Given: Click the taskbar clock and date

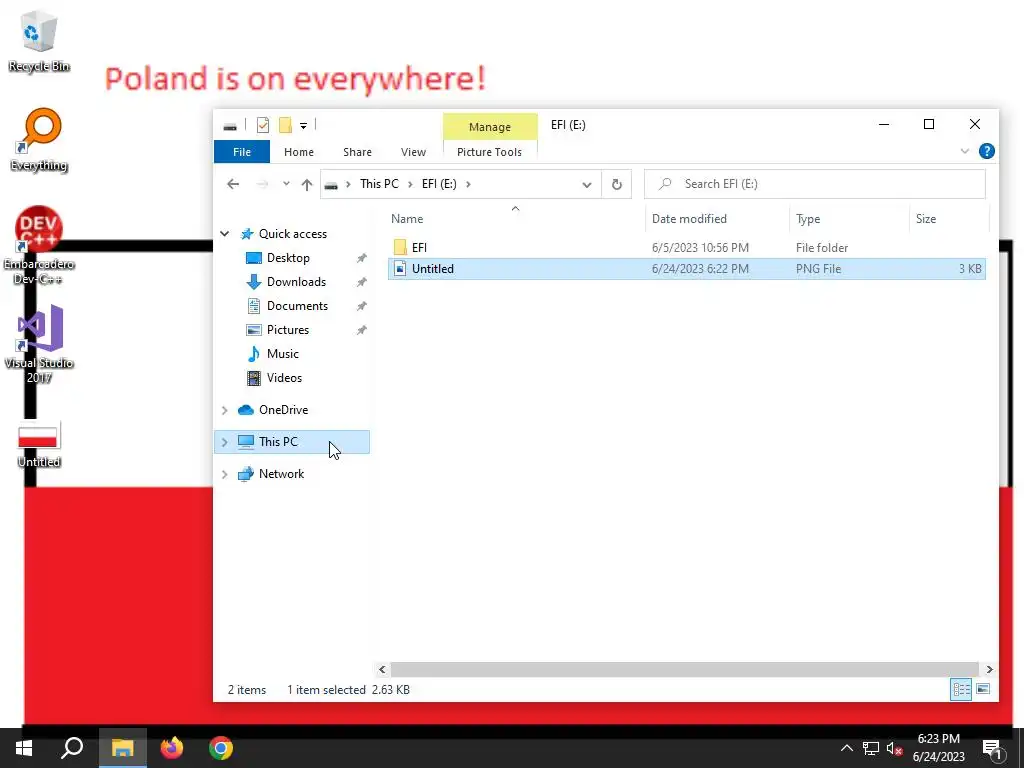Looking at the screenshot, I should point(938,748).
